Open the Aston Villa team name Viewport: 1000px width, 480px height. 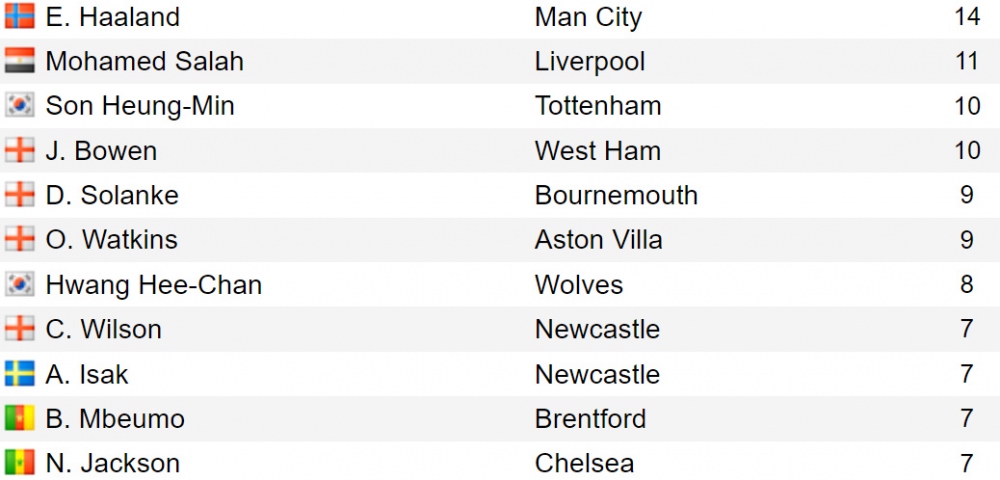coord(598,240)
